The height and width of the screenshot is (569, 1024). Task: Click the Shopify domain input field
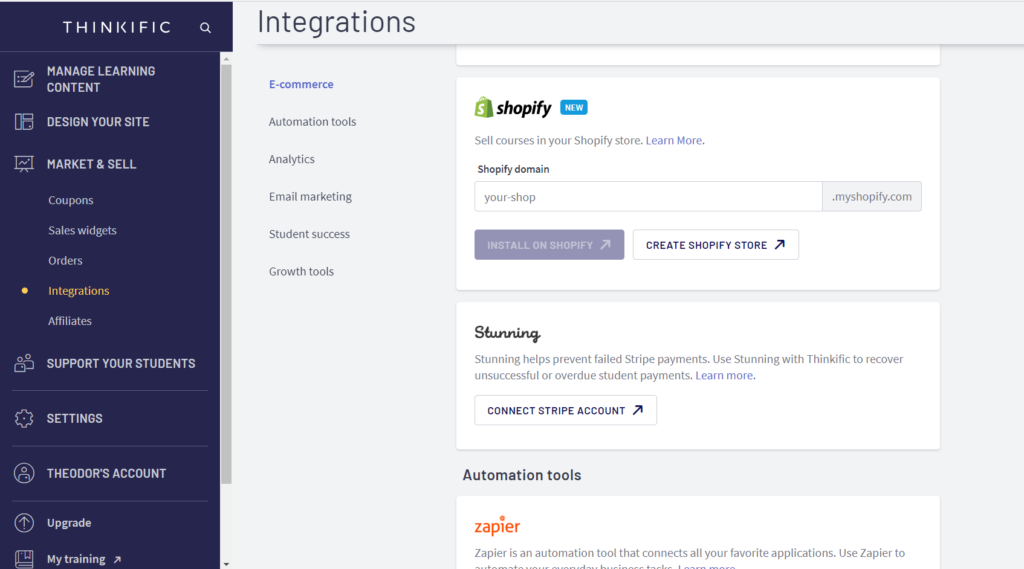pos(648,197)
